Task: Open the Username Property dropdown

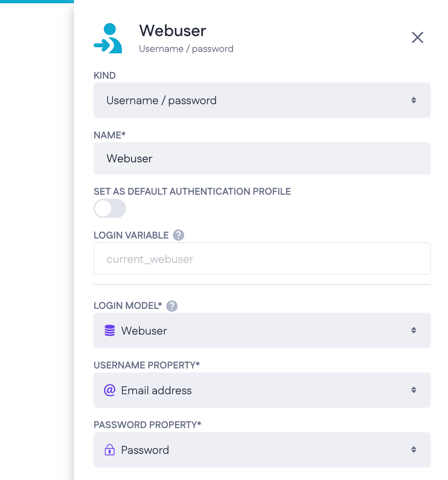Action: [262, 390]
